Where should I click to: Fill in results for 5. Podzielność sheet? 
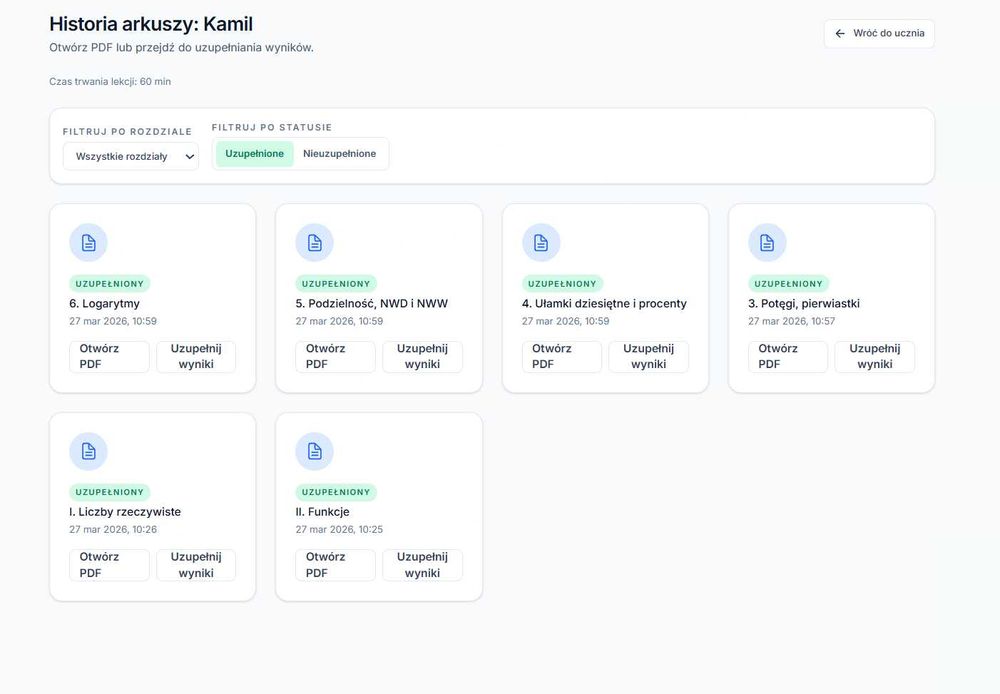click(x=422, y=357)
